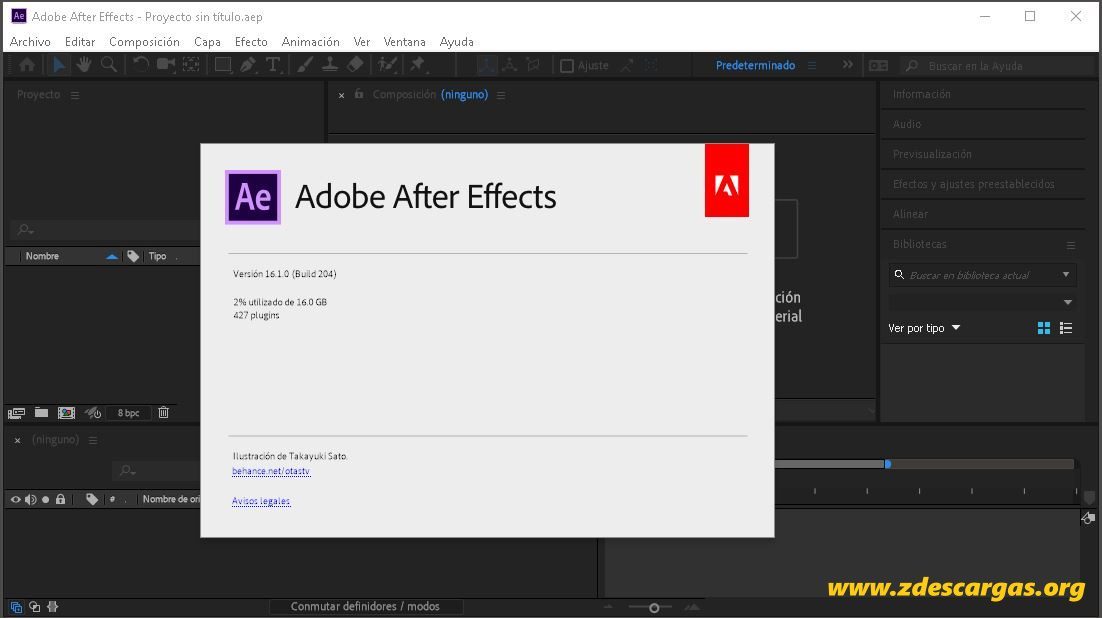Select the Unified Camera tool

coord(166,65)
